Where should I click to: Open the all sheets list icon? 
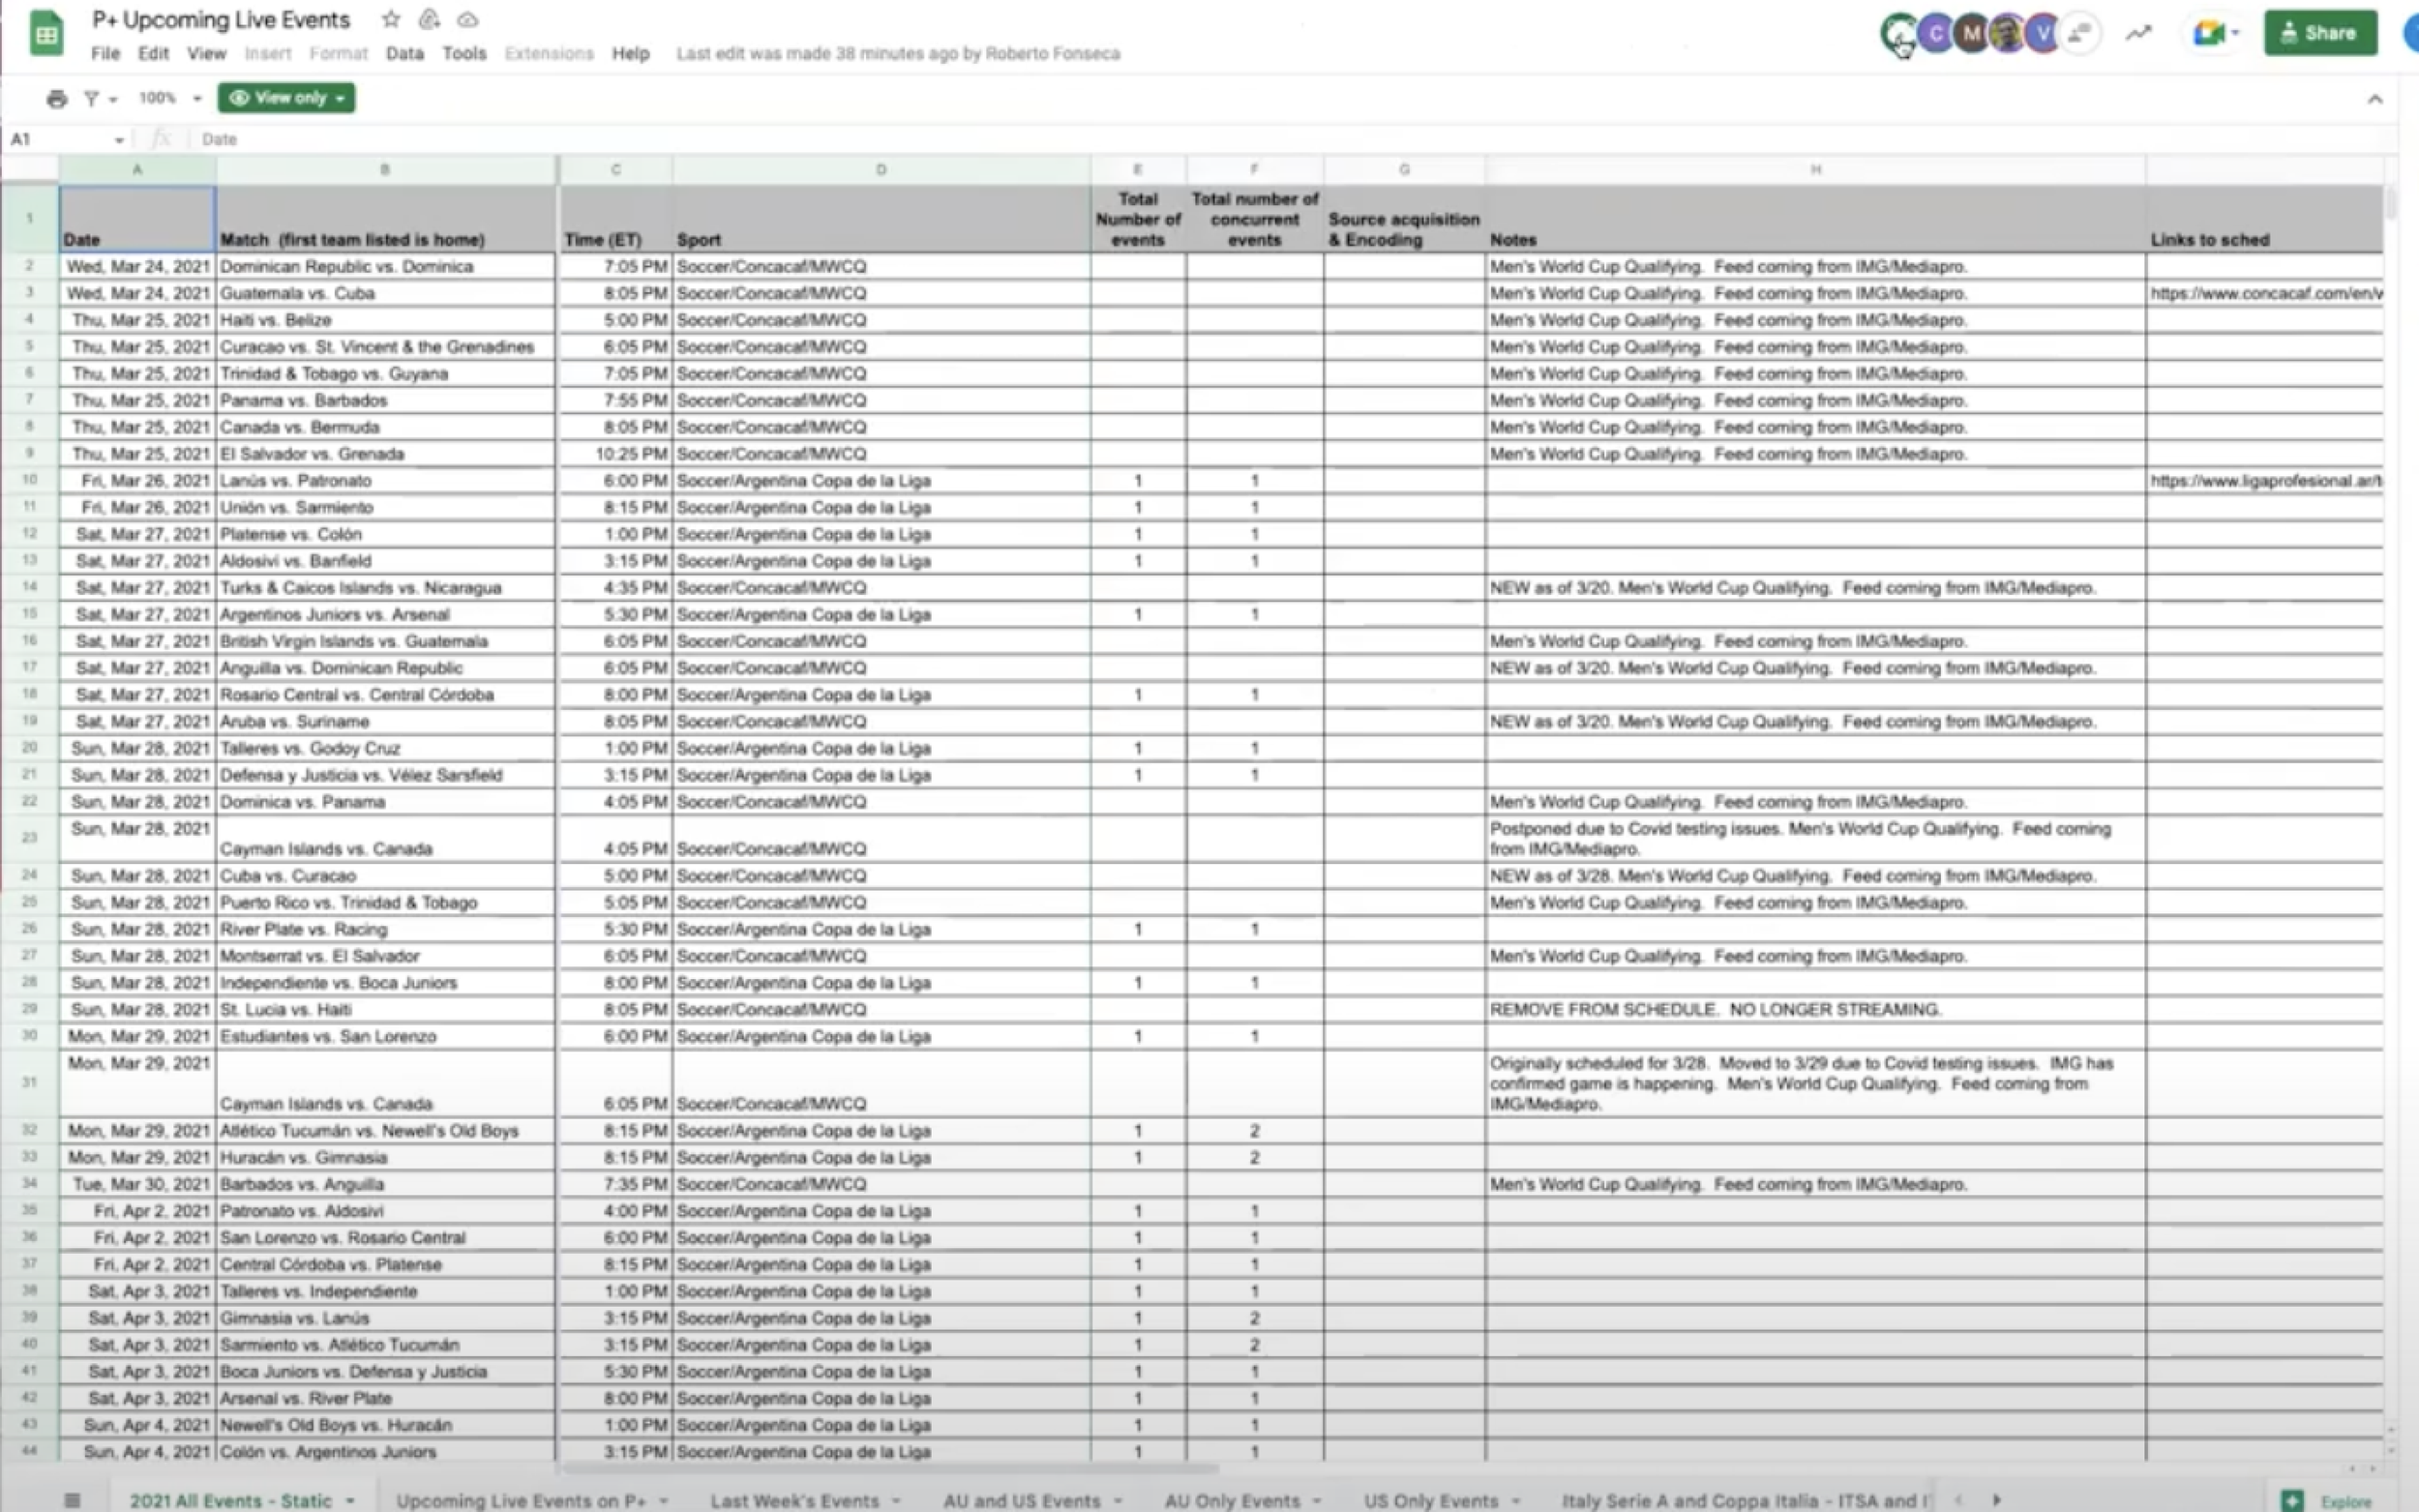pyautogui.click(x=72, y=1500)
